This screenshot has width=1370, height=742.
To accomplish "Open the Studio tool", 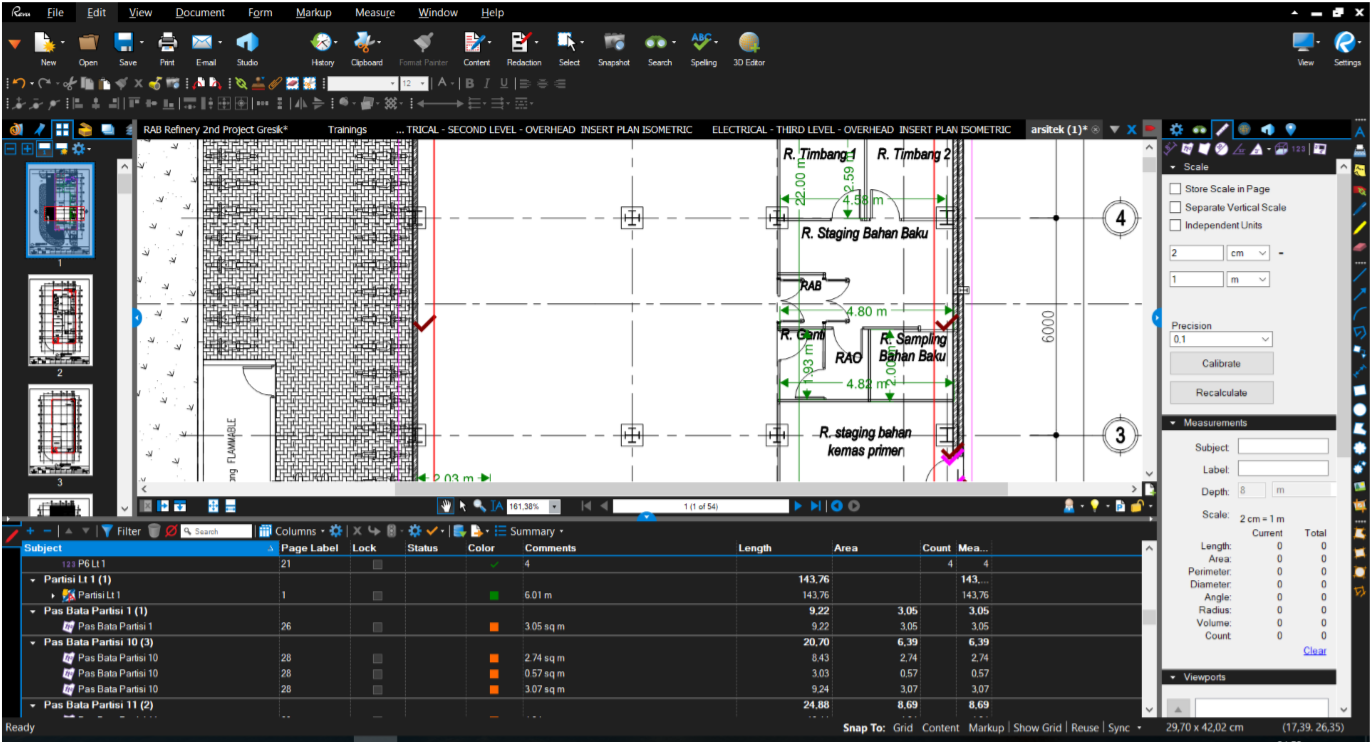I will coord(247,43).
